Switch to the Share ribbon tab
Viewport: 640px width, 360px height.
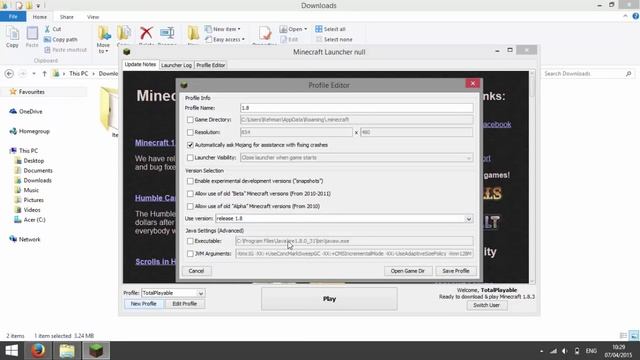[67, 17]
